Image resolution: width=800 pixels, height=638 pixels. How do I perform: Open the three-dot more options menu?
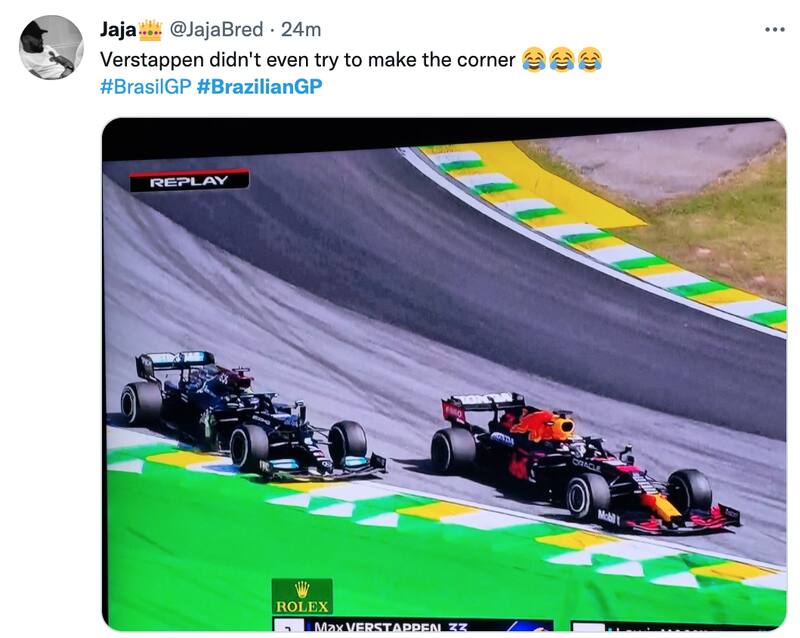774,30
